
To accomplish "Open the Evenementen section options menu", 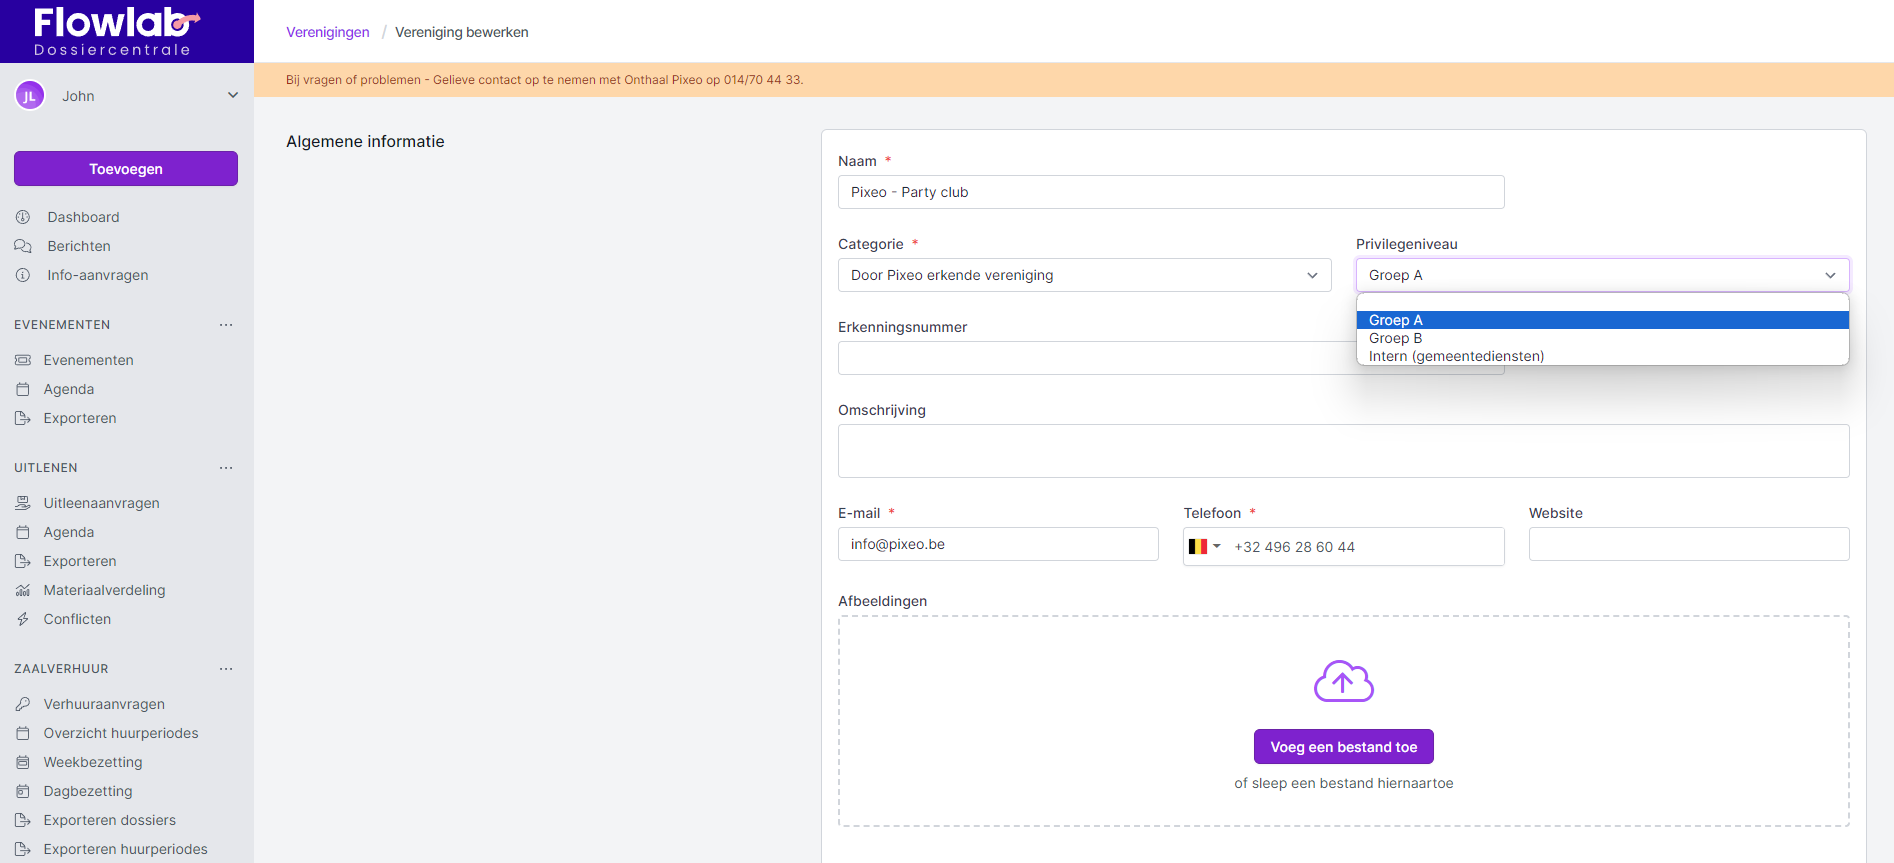I will point(226,325).
